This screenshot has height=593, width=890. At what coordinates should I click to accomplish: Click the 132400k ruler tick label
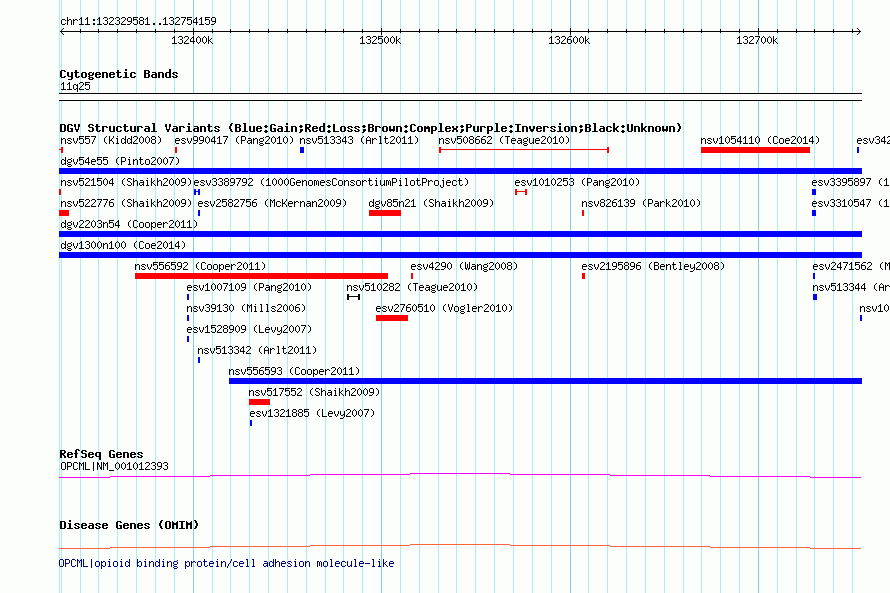pos(192,40)
